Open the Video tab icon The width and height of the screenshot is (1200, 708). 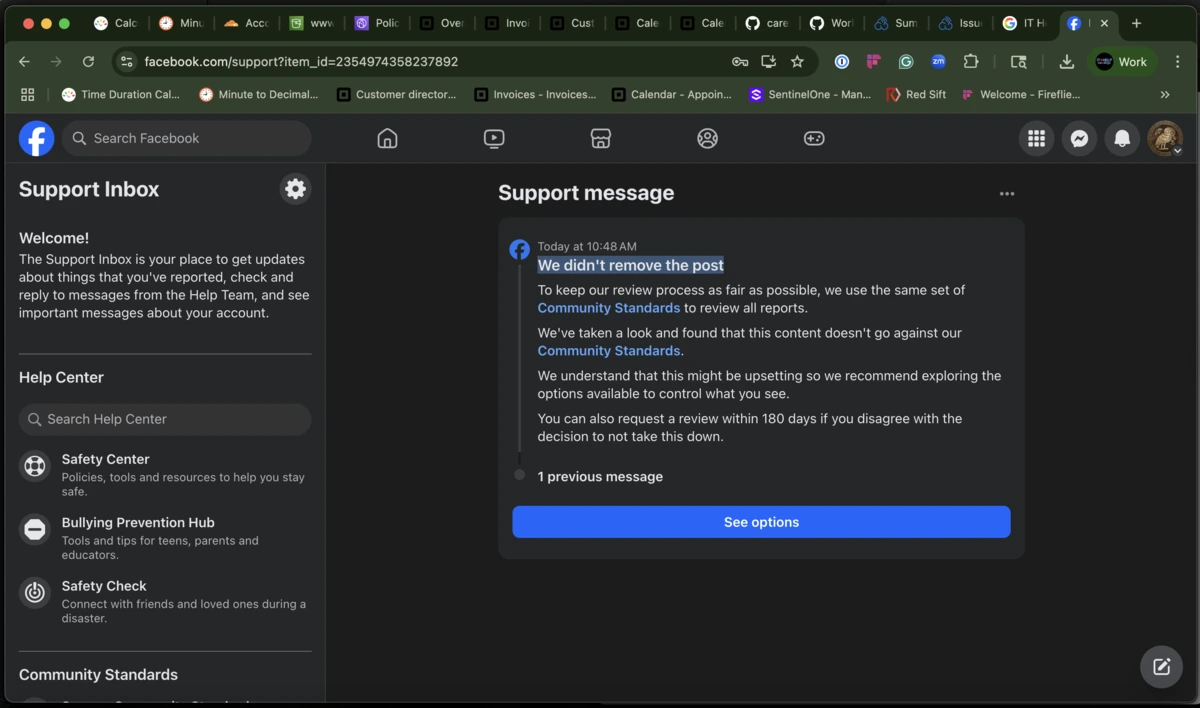point(494,139)
